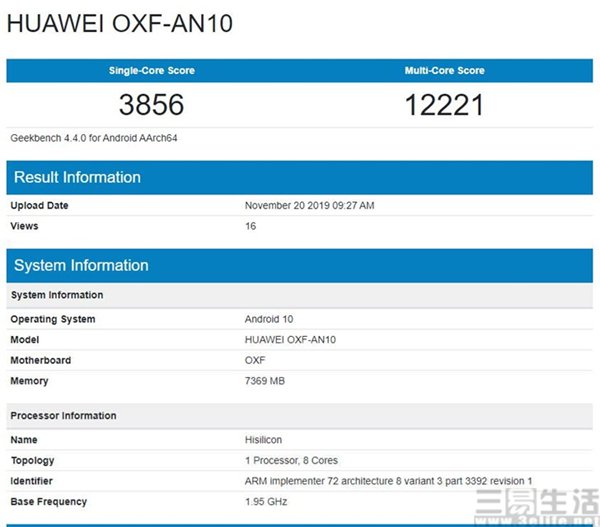This screenshot has width=600, height=527.
Task: Click the single-core score 3856
Action: (x=152, y=104)
